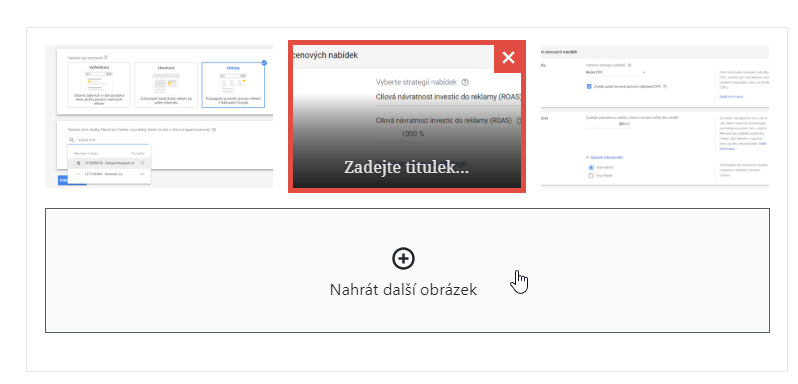Click 'Nahrát další obrázek' label text

click(403, 290)
